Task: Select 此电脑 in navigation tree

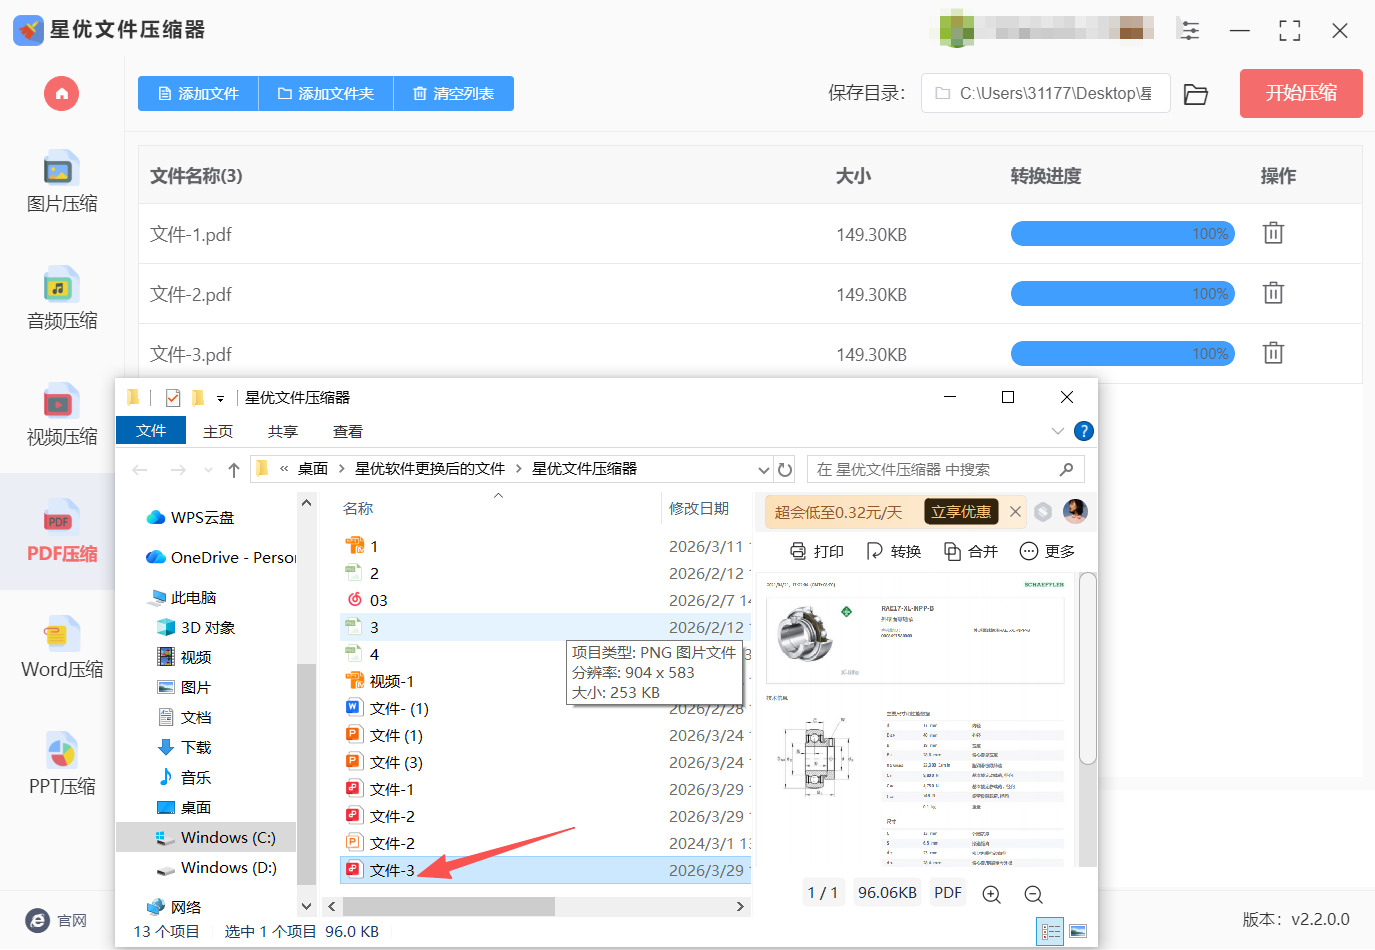Action: coord(192,597)
